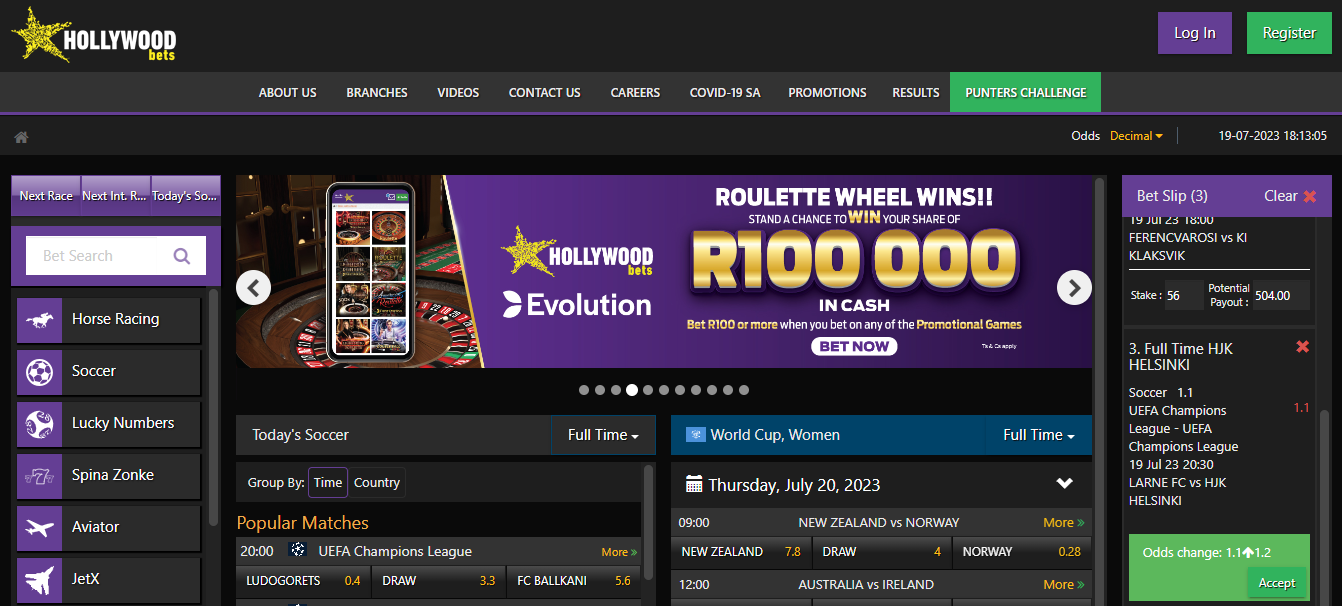
Task: Open Today's Soccer Full Time dropdown
Action: click(603, 435)
